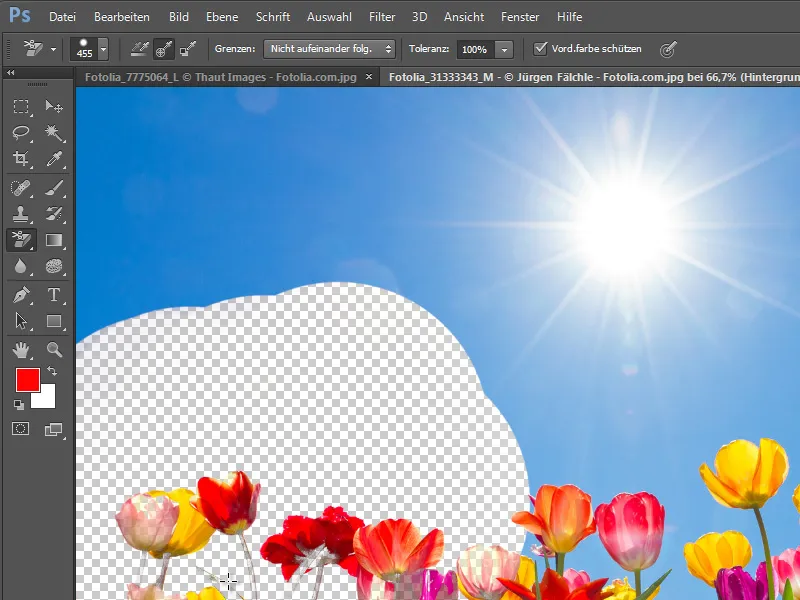The image size is (800, 600).
Task: Select the Horizontal Type tool
Action: point(54,294)
